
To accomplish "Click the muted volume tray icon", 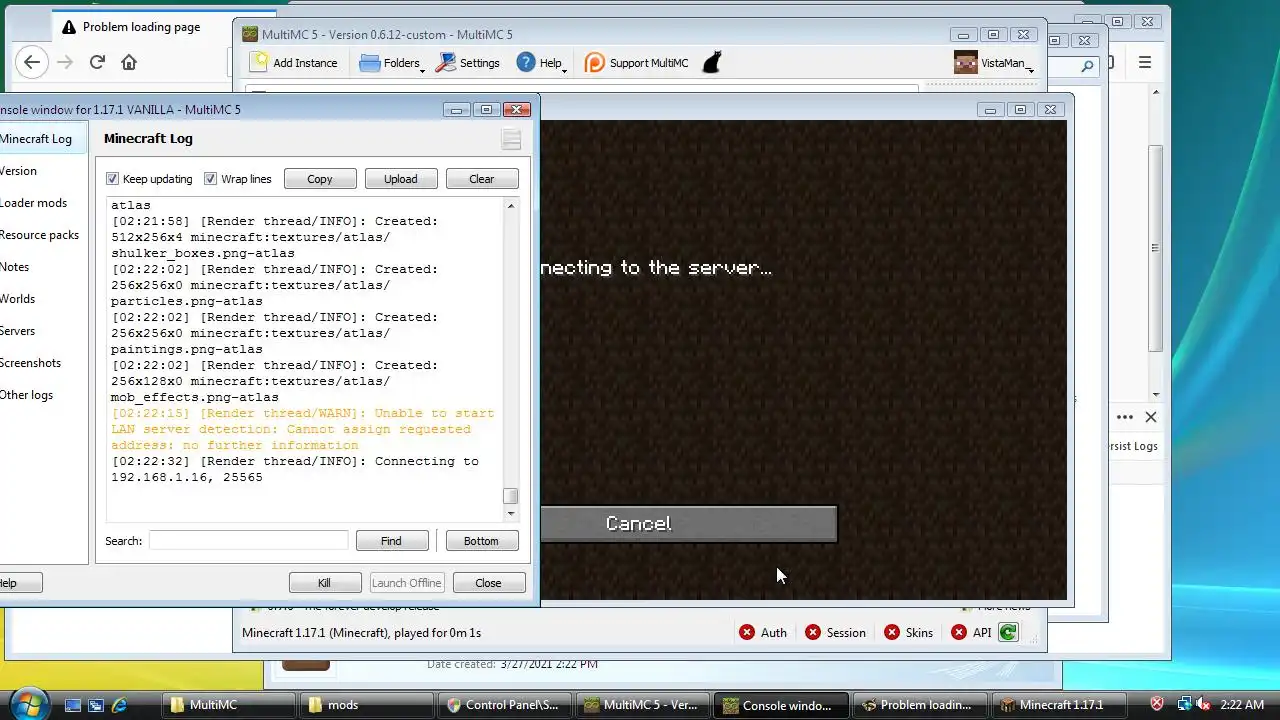I will pyautogui.click(x=1203, y=704).
